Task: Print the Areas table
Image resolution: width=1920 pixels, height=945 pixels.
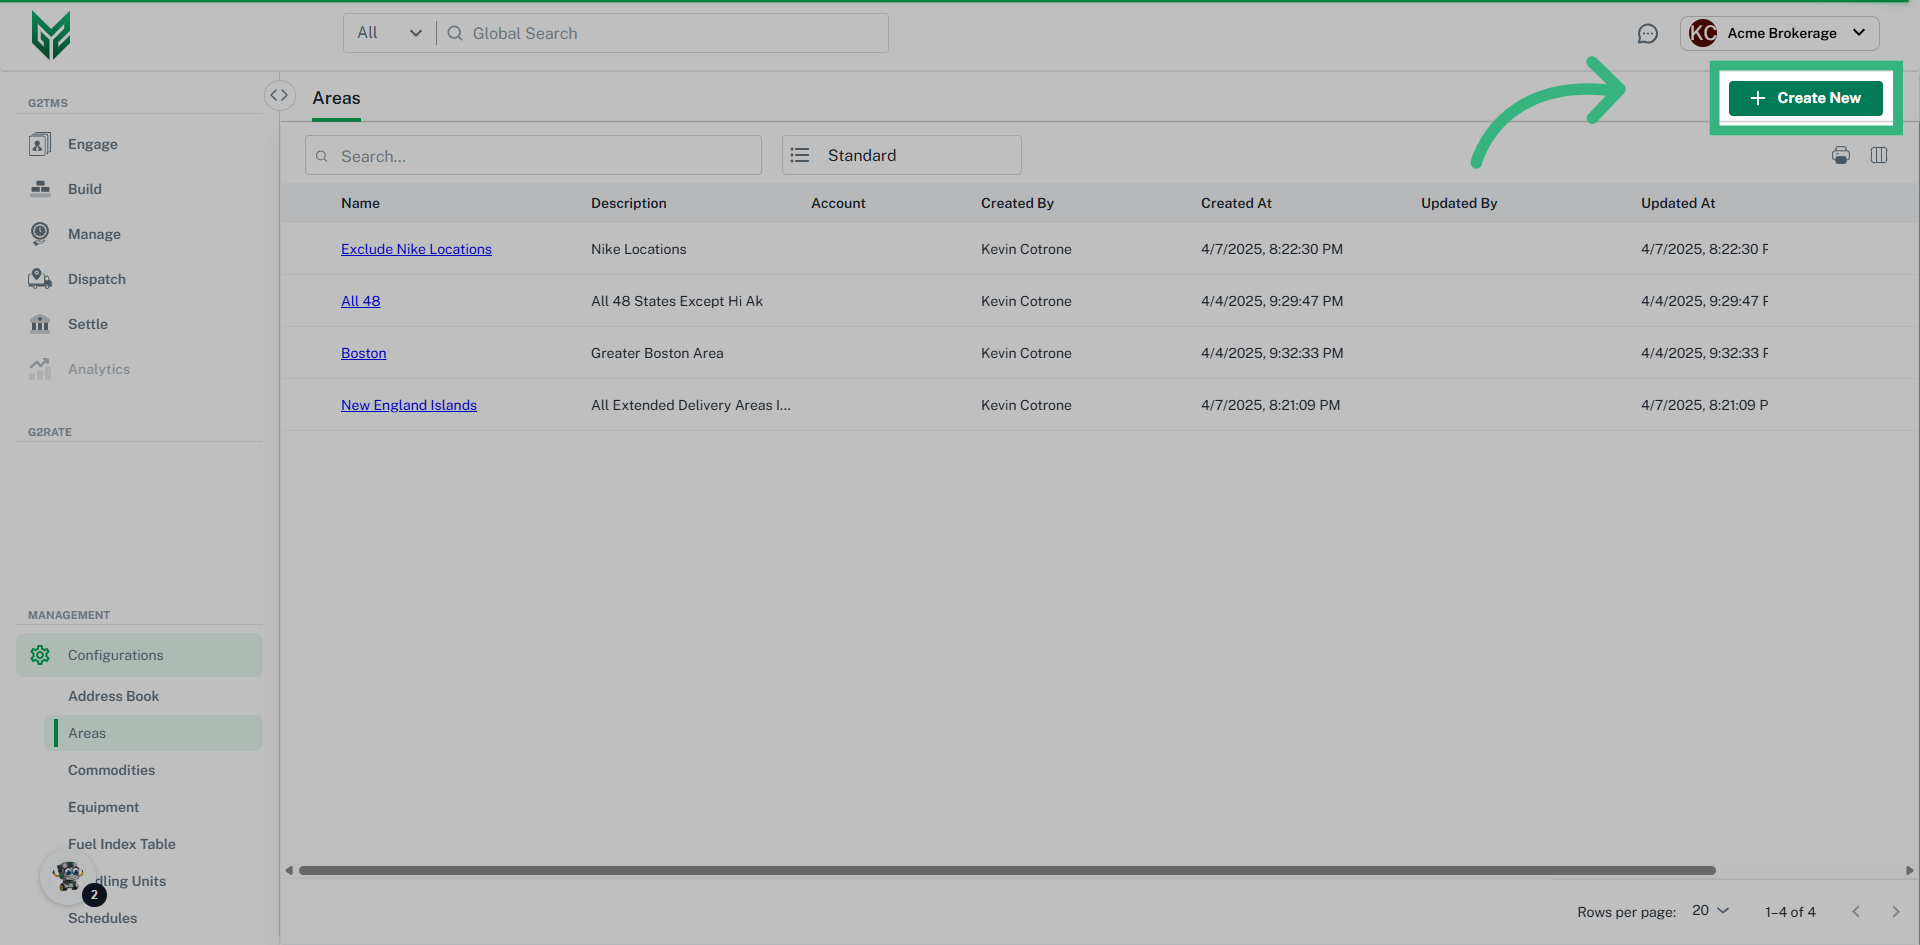Action: [1841, 155]
